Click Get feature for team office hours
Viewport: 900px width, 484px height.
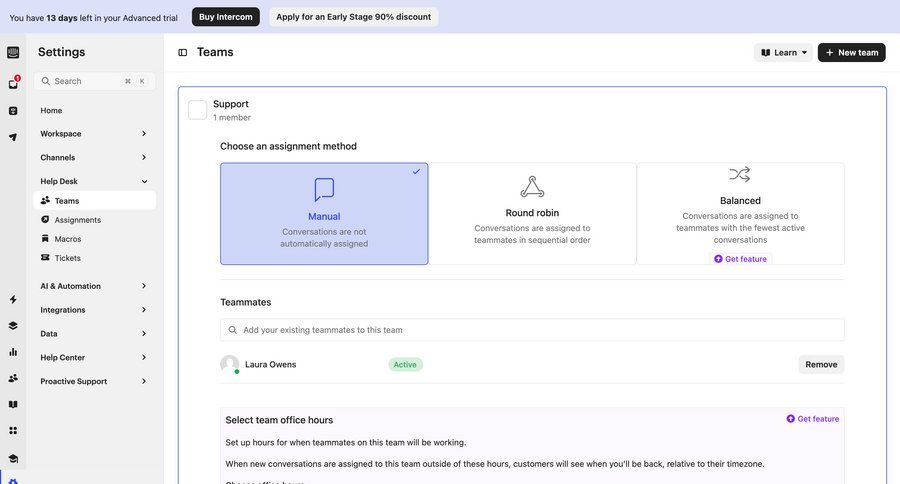[x=813, y=419]
